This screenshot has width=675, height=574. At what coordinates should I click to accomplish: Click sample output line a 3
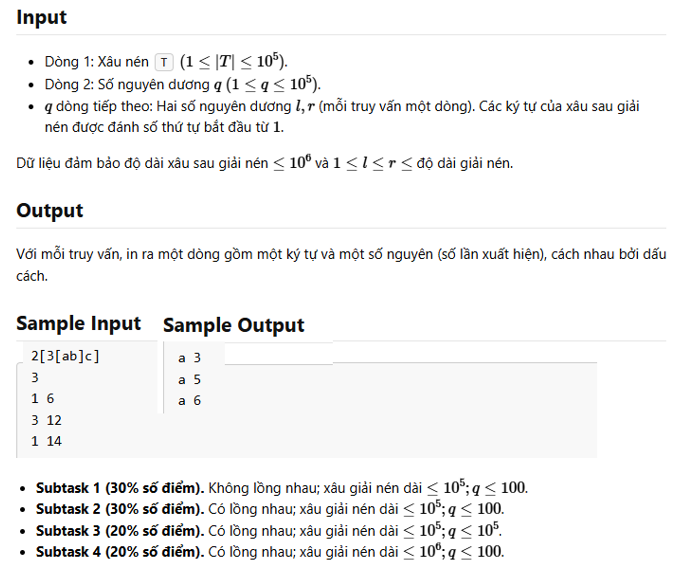pos(189,358)
